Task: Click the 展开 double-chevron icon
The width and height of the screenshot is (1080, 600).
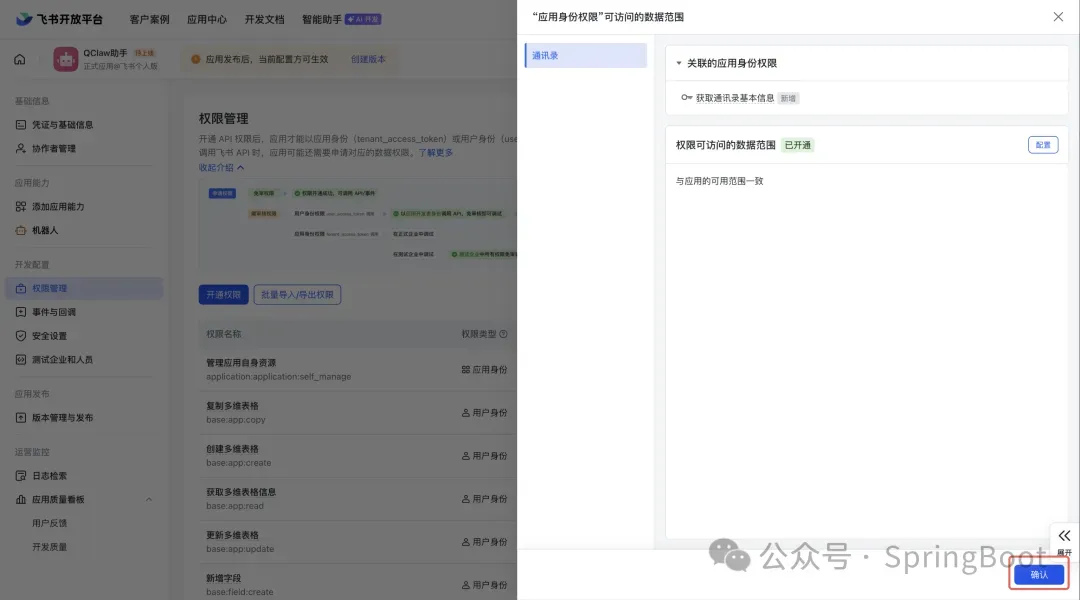Action: (1064, 536)
